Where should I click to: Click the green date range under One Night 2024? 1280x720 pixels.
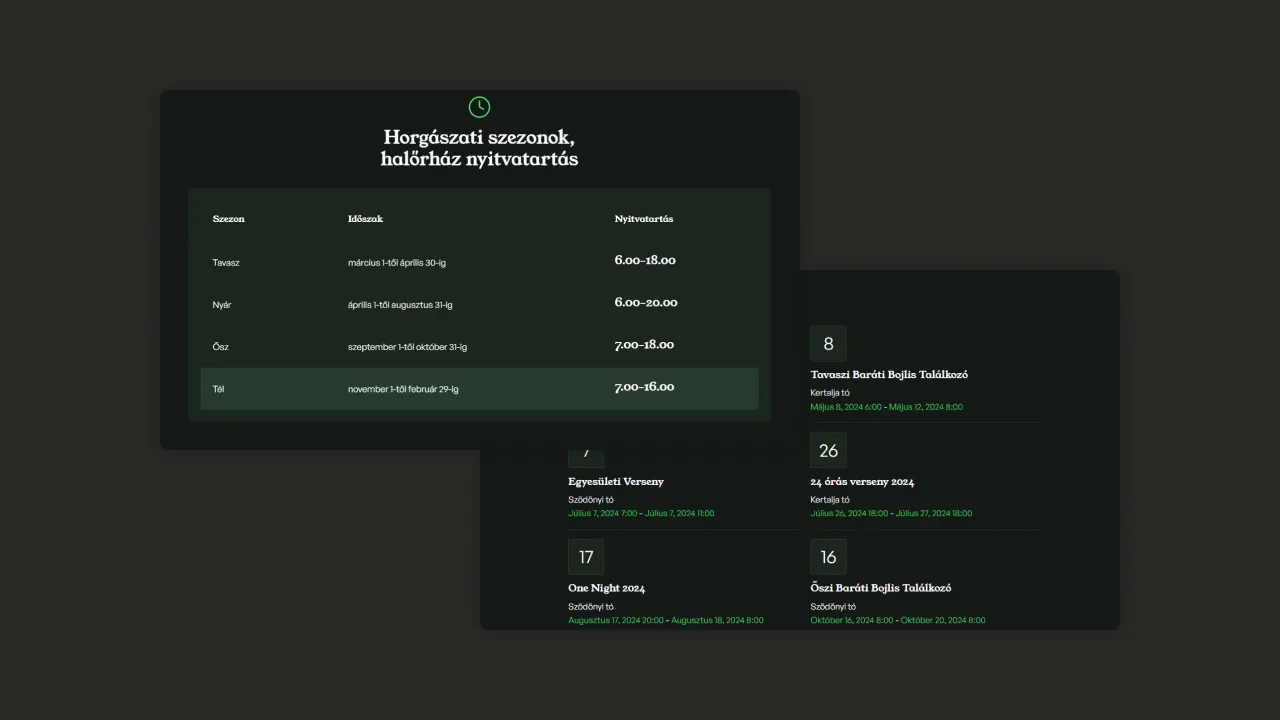click(665, 620)
